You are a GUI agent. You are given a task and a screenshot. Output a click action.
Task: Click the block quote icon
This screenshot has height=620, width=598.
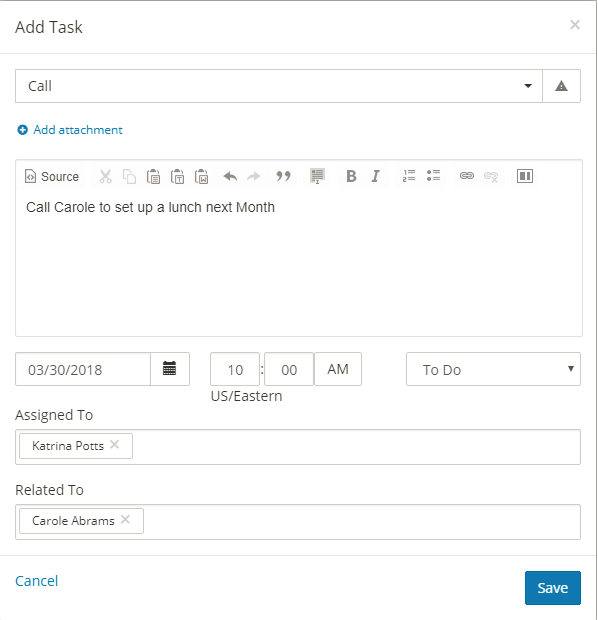pyautogui.click(x=283, y=176)
